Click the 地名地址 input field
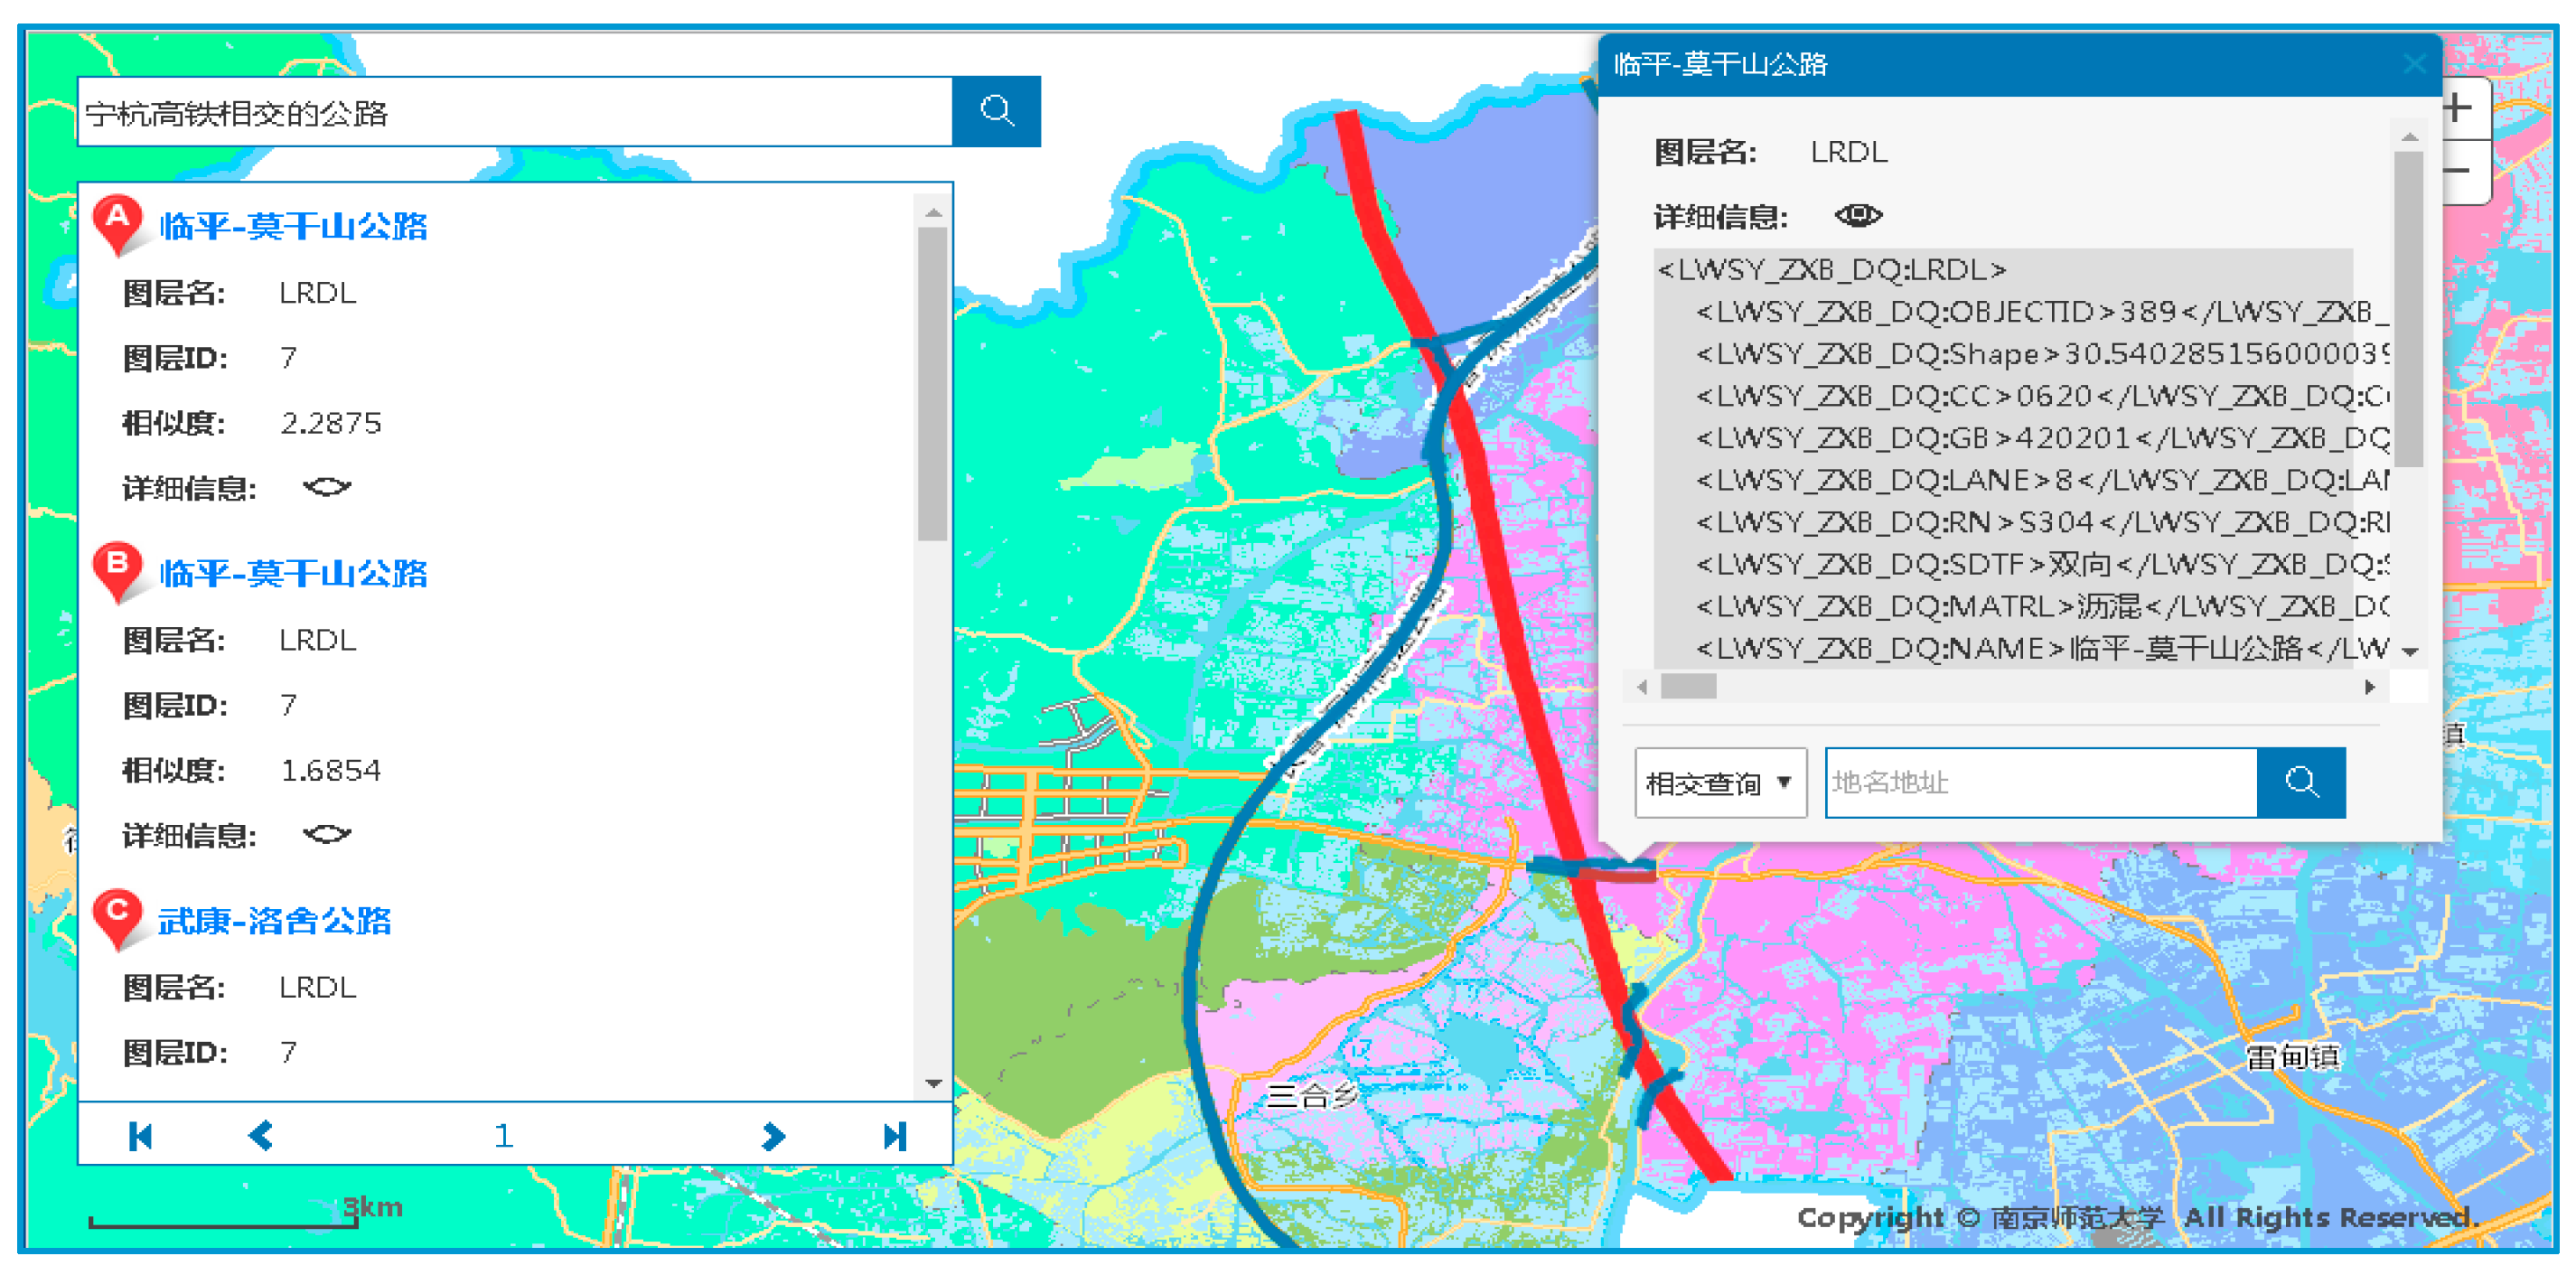 2040,782
